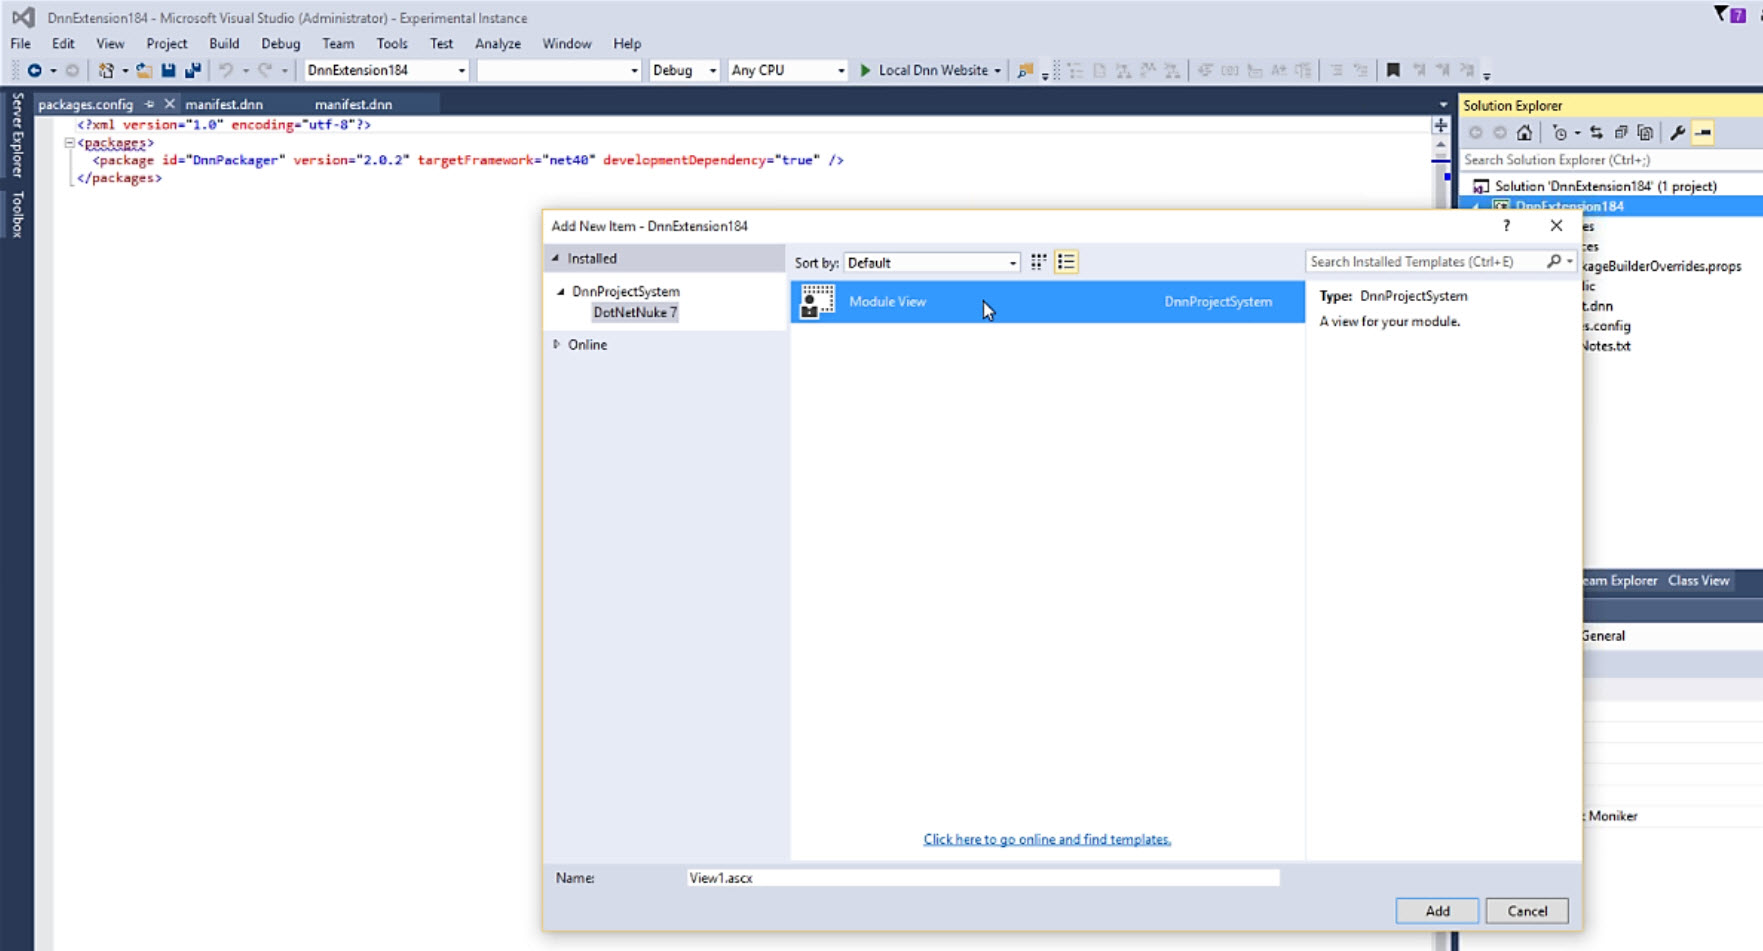Open the DnnExtension184 startup project dropdown
This screenshot has width=1763, height=951.
coord(461,70)
